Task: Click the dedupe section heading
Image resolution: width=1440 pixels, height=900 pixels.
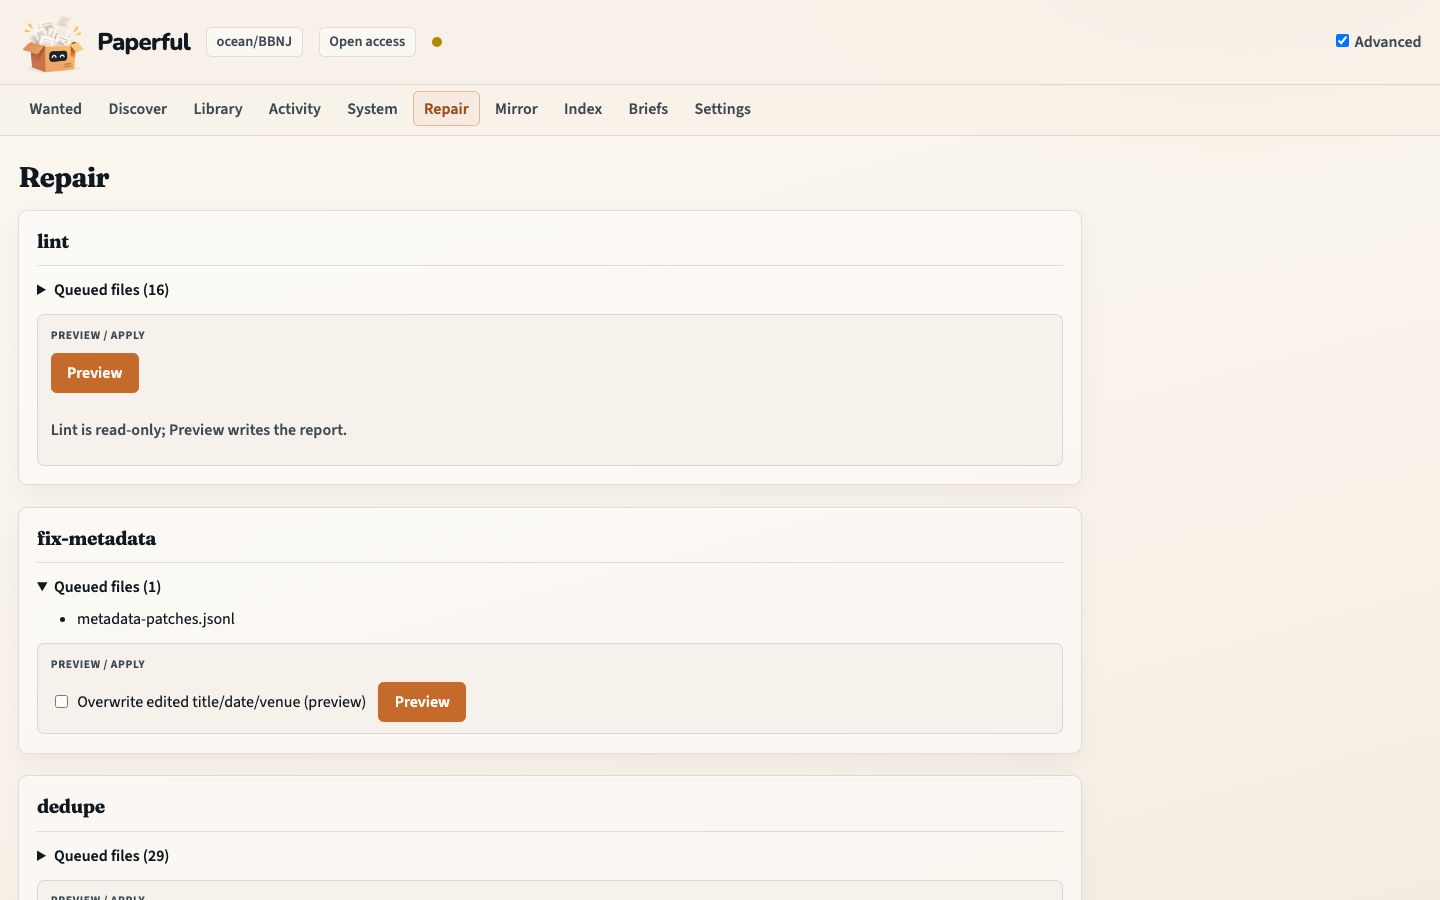Action: (x=71, y=807)
